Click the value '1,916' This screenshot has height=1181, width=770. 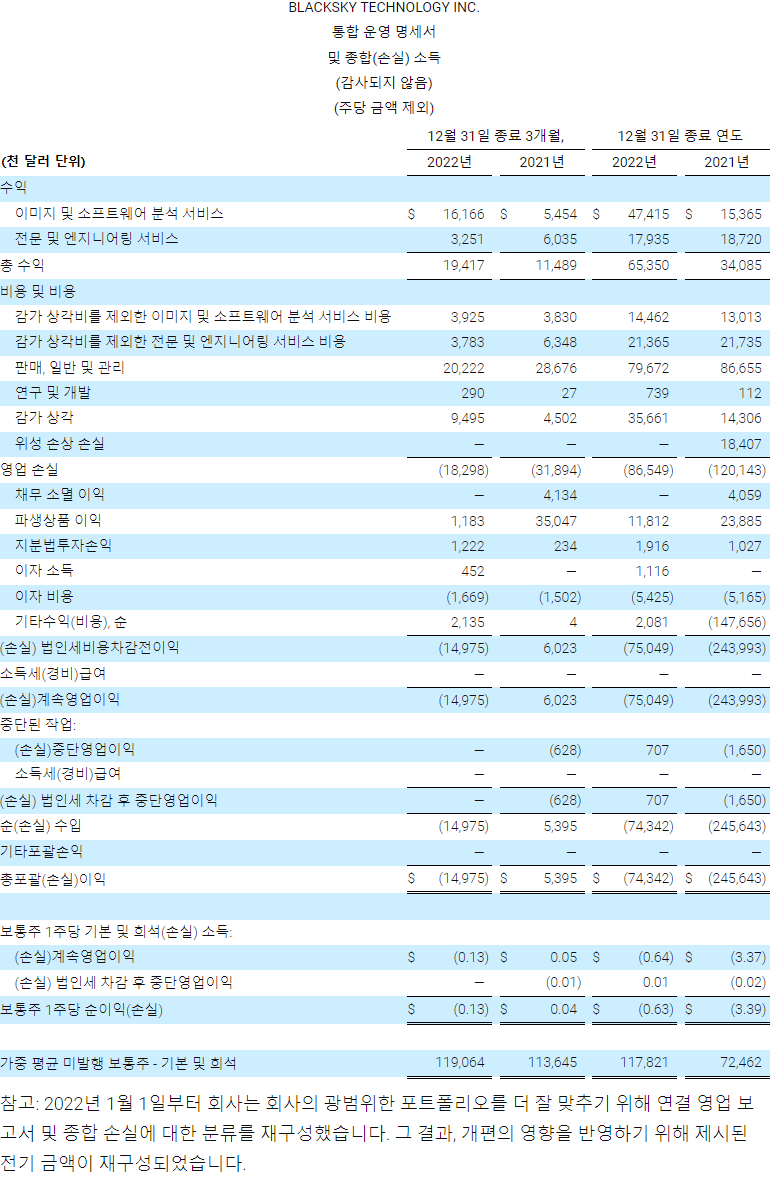(x=652, y=546)
